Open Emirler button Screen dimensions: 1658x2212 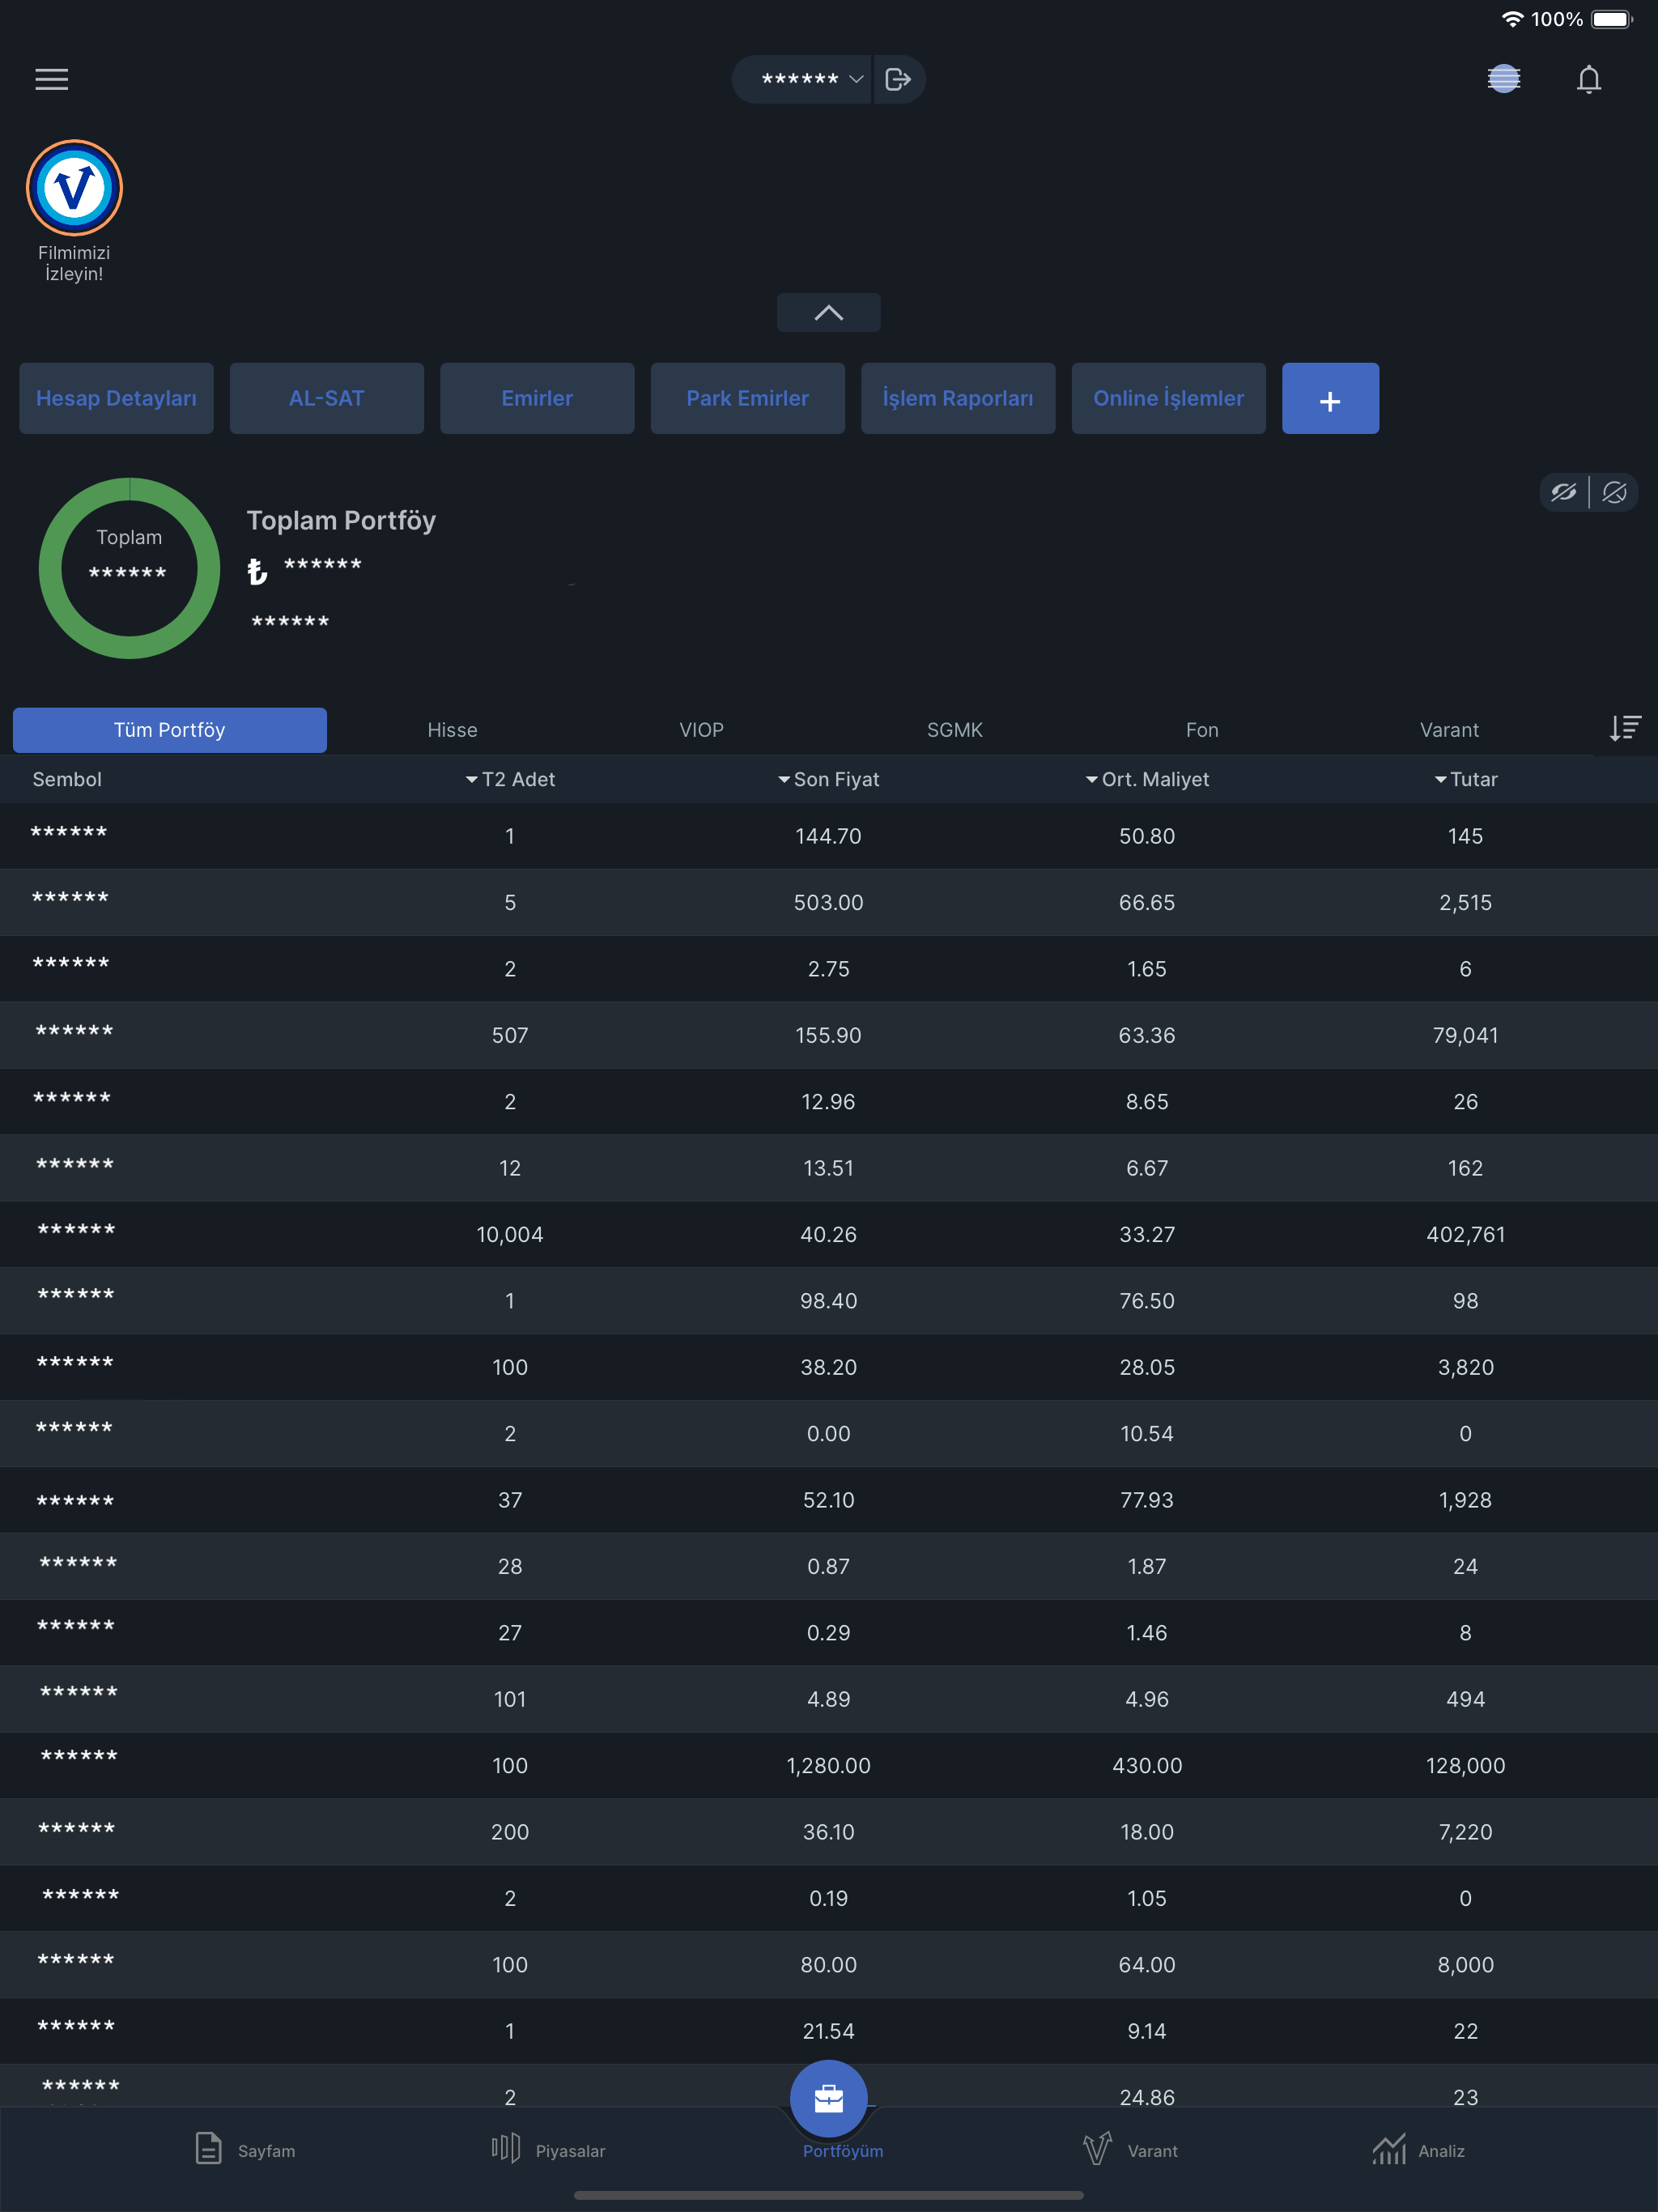(537, 398)
